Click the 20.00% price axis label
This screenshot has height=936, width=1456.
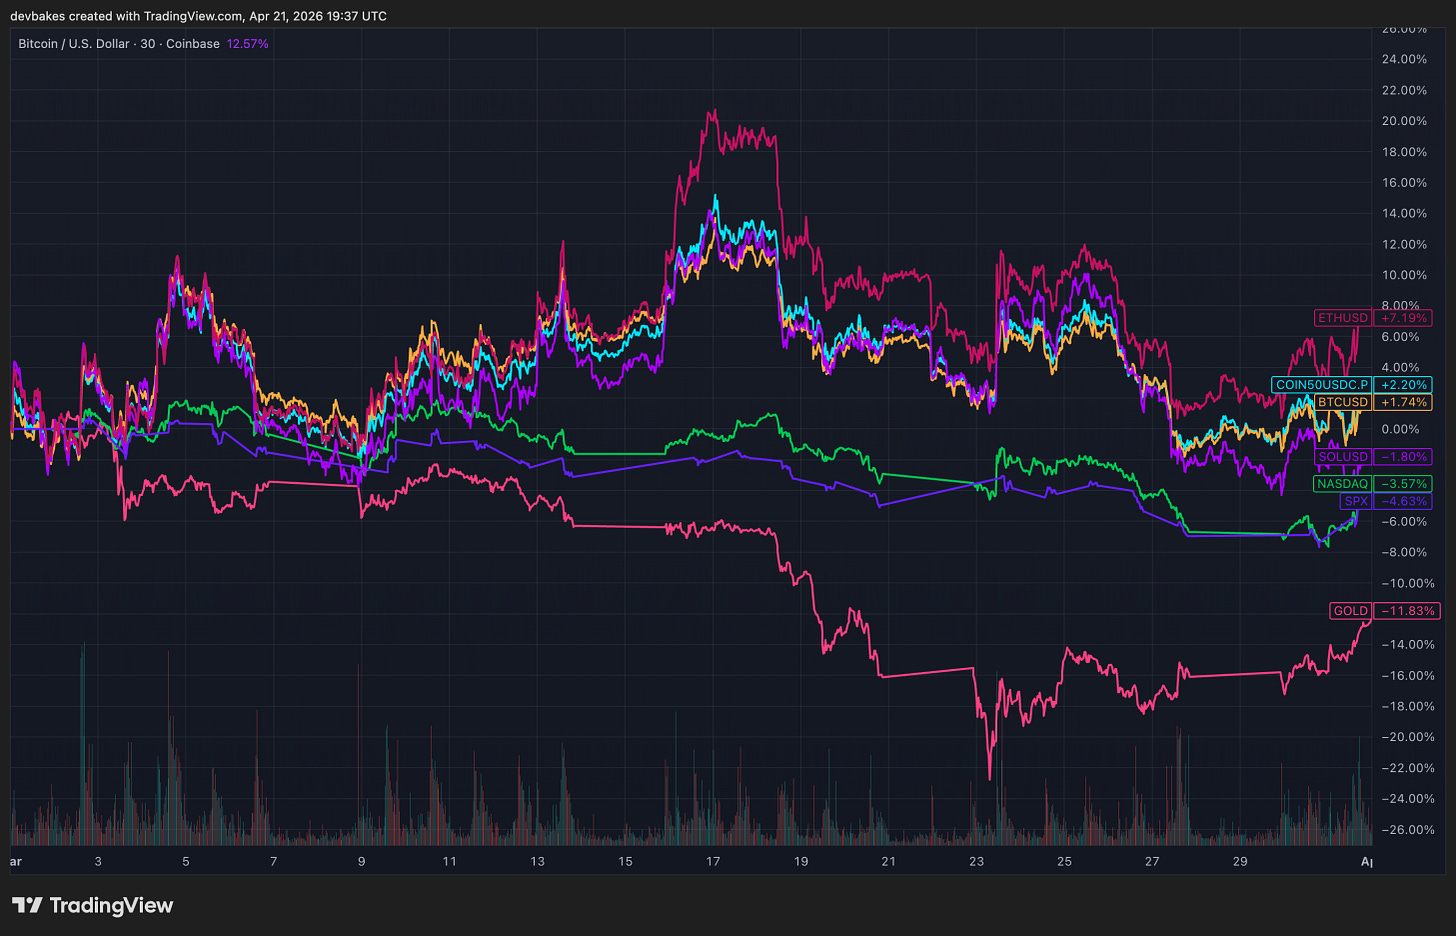[1402, 121]
